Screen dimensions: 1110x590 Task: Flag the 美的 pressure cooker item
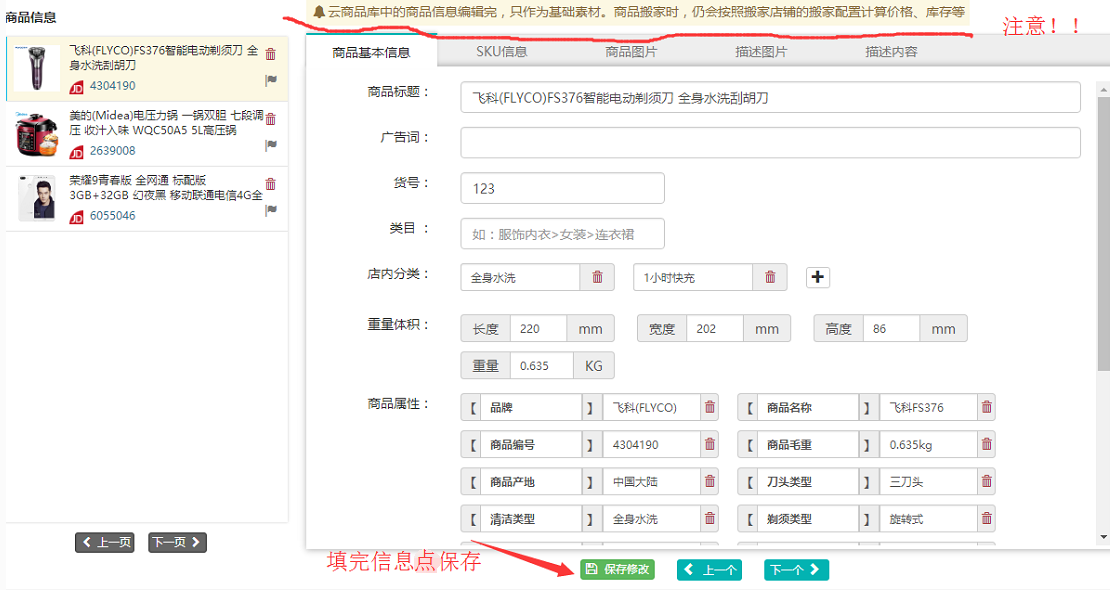click(x=270, y=145)
